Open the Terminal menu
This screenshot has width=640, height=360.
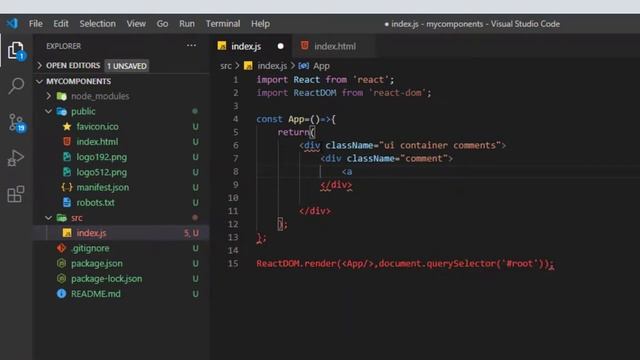223,24
